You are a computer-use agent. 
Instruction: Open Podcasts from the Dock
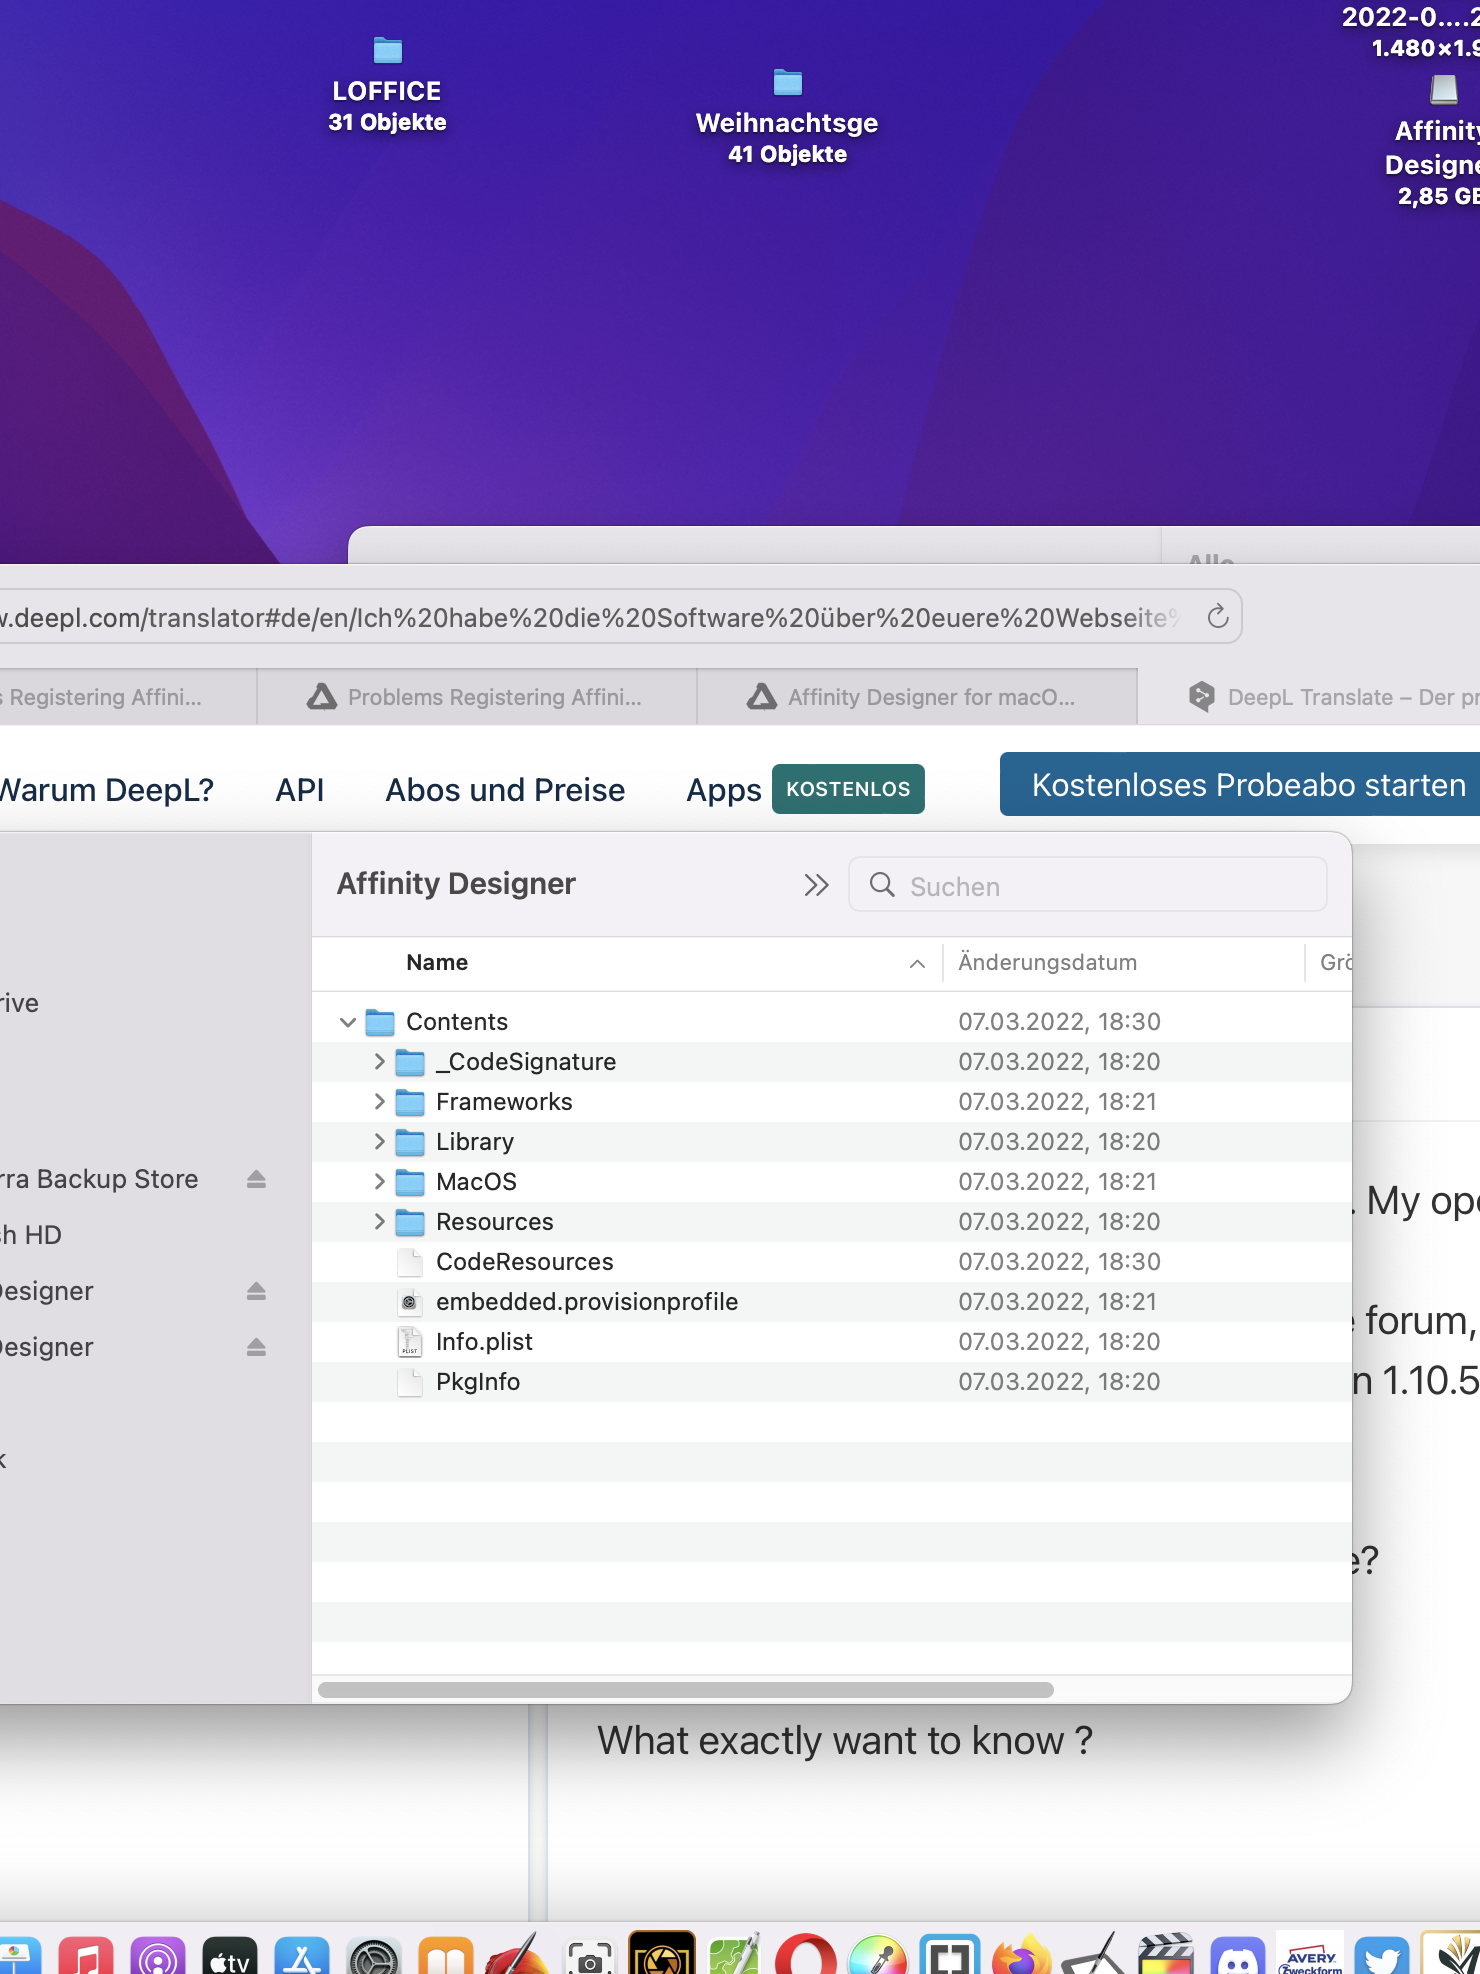pos(158,1956)
